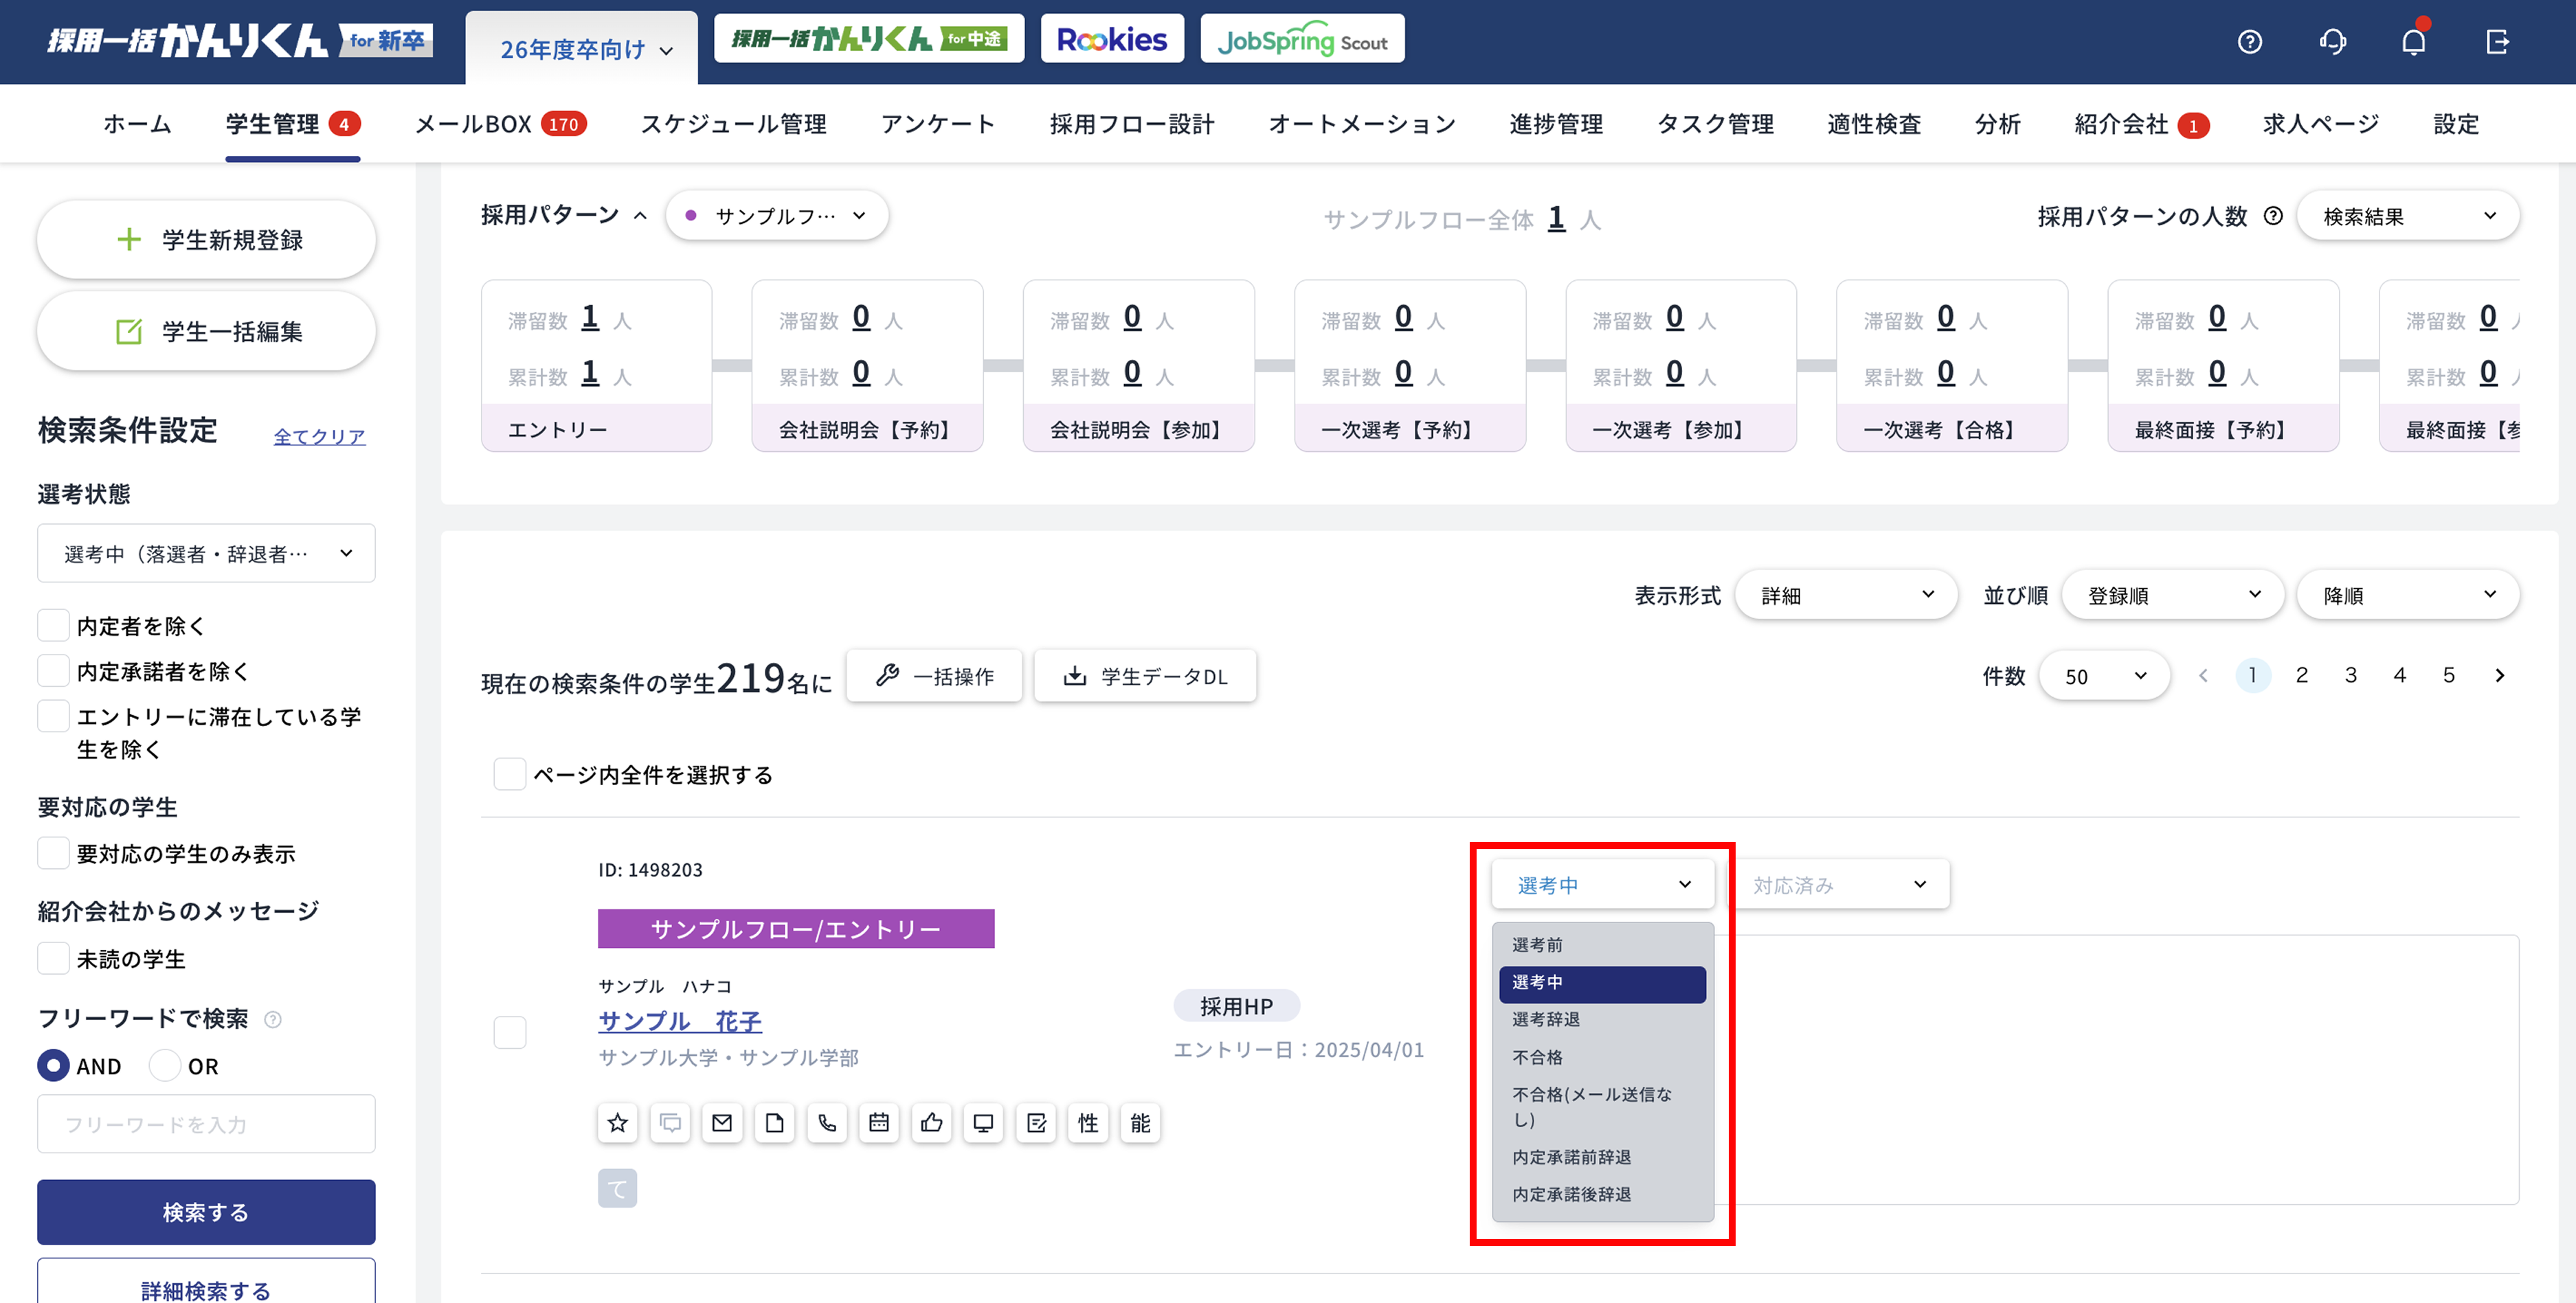Screen dimensions: 2576x1303
Task: Check ページ内全件を選択する checkbox
Action: pyautogui.click(x=510, y=774)
